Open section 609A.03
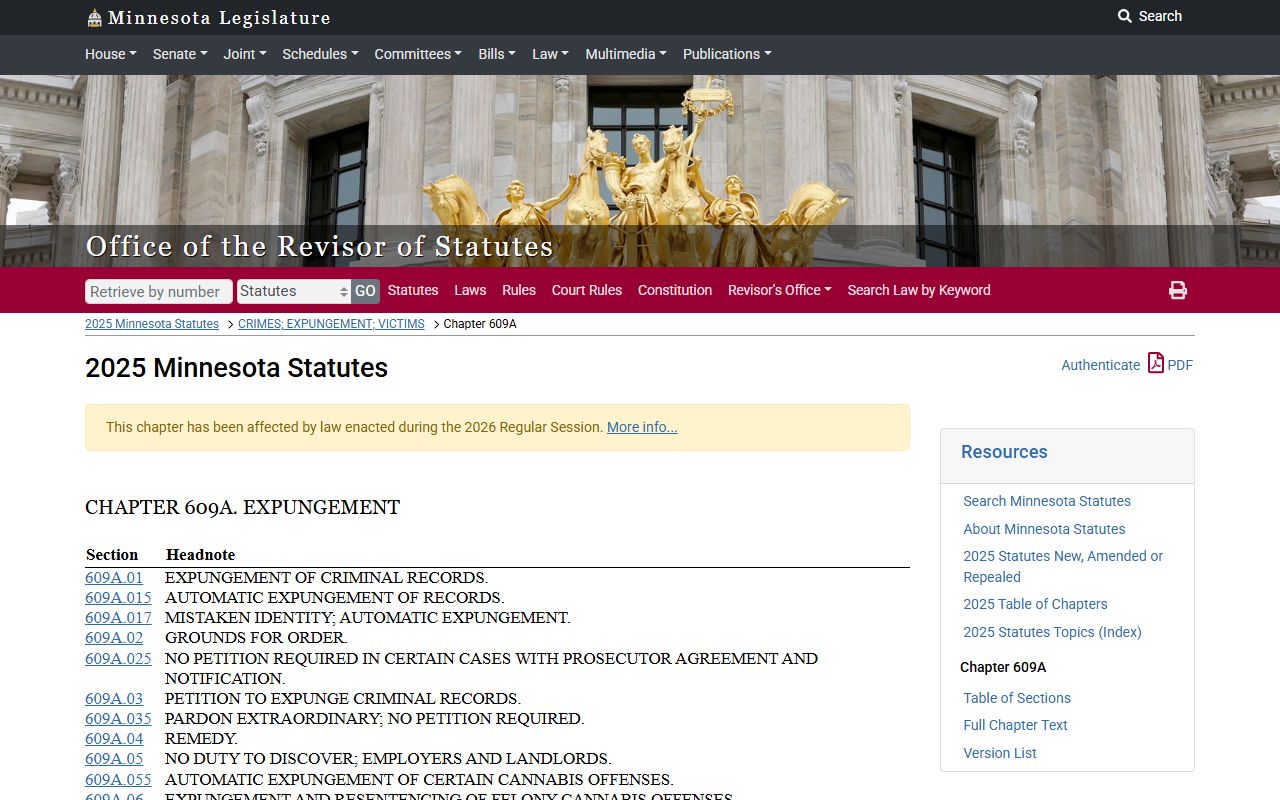1280x800 pixels. 114,699
